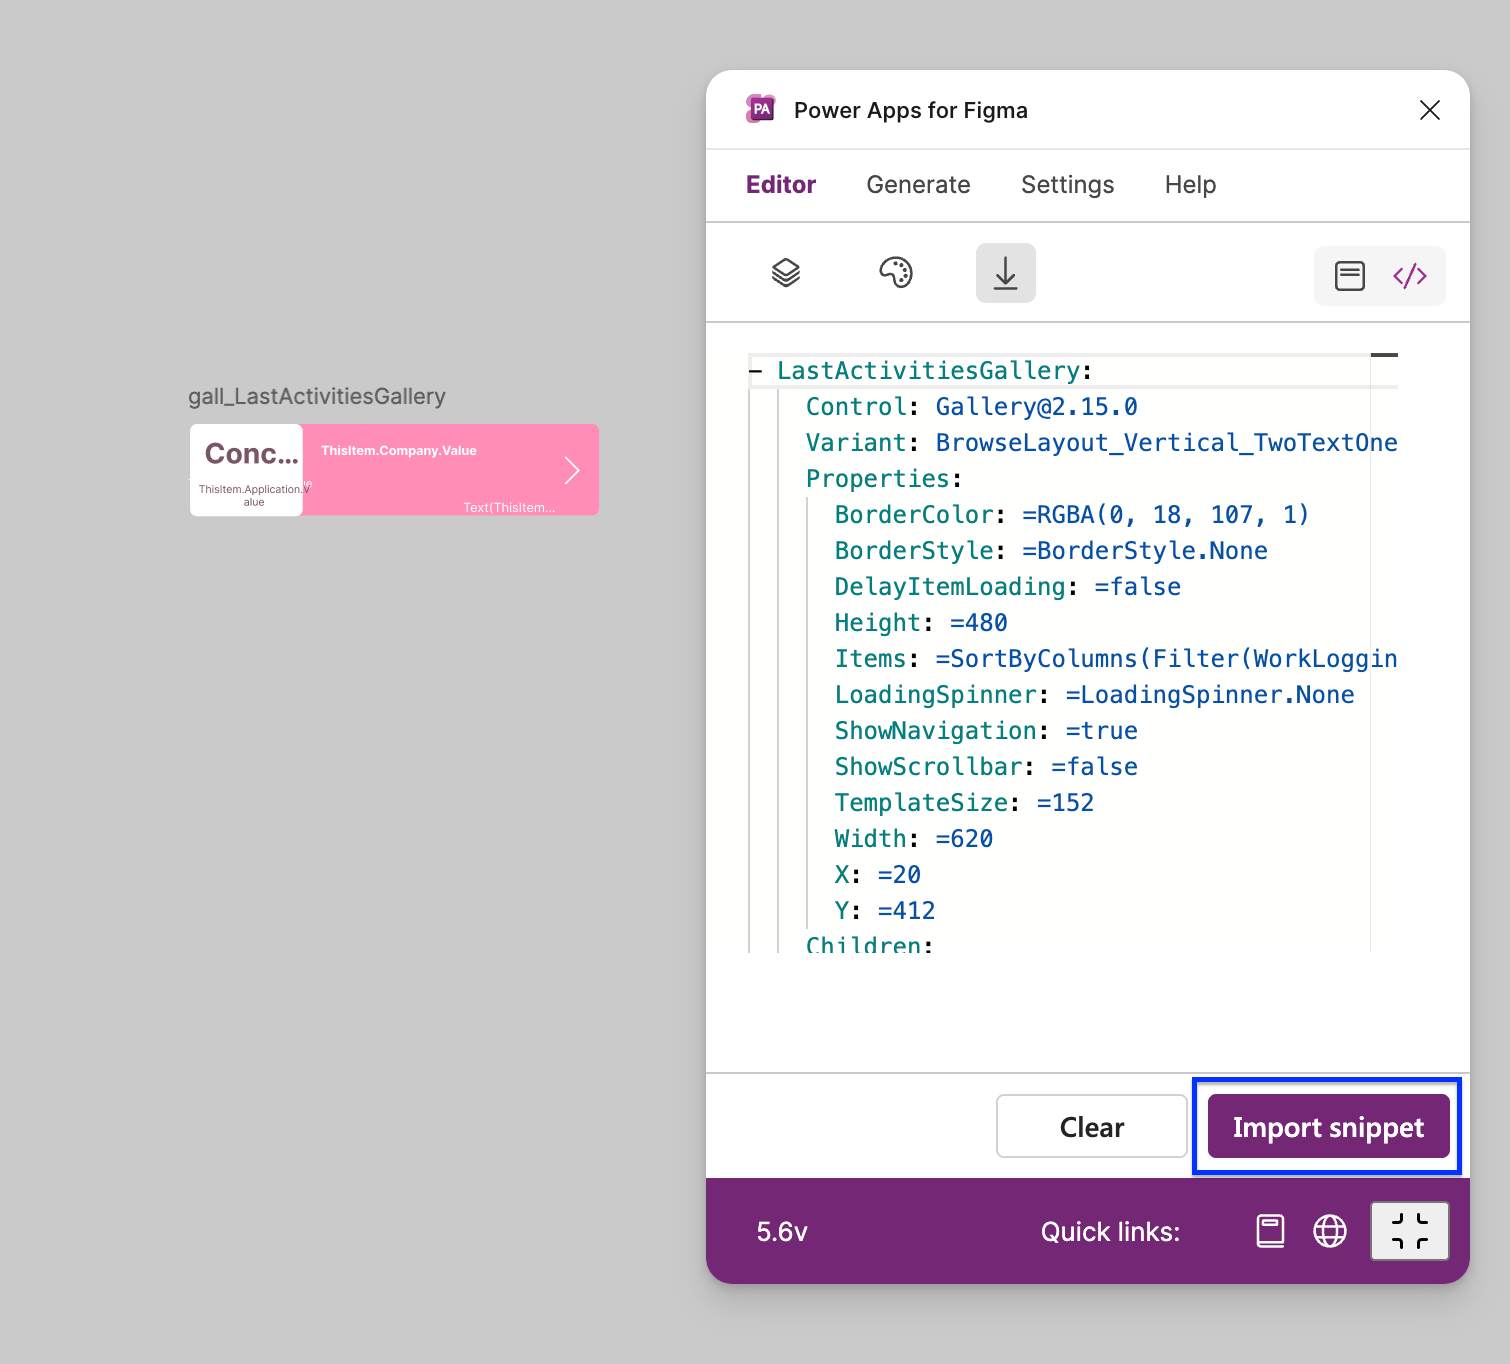The height and width of the screenshot is (1364, 1510).
Task: Open the Settings tab
Action: click(x=1067, y=185)
